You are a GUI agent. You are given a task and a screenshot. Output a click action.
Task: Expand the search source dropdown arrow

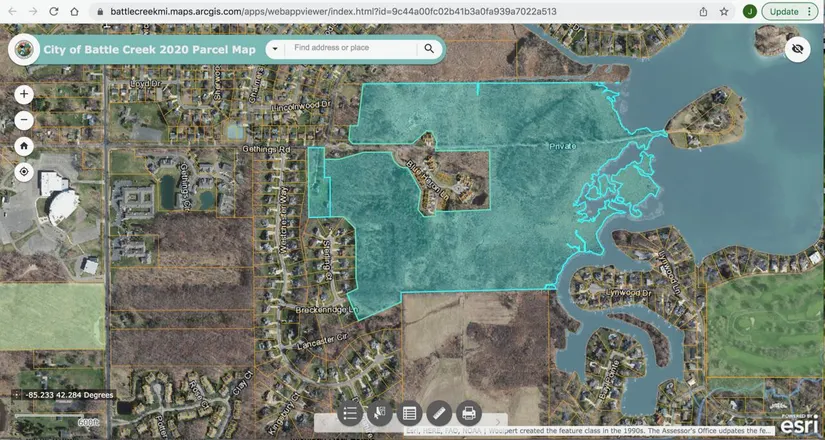point(275,49)
